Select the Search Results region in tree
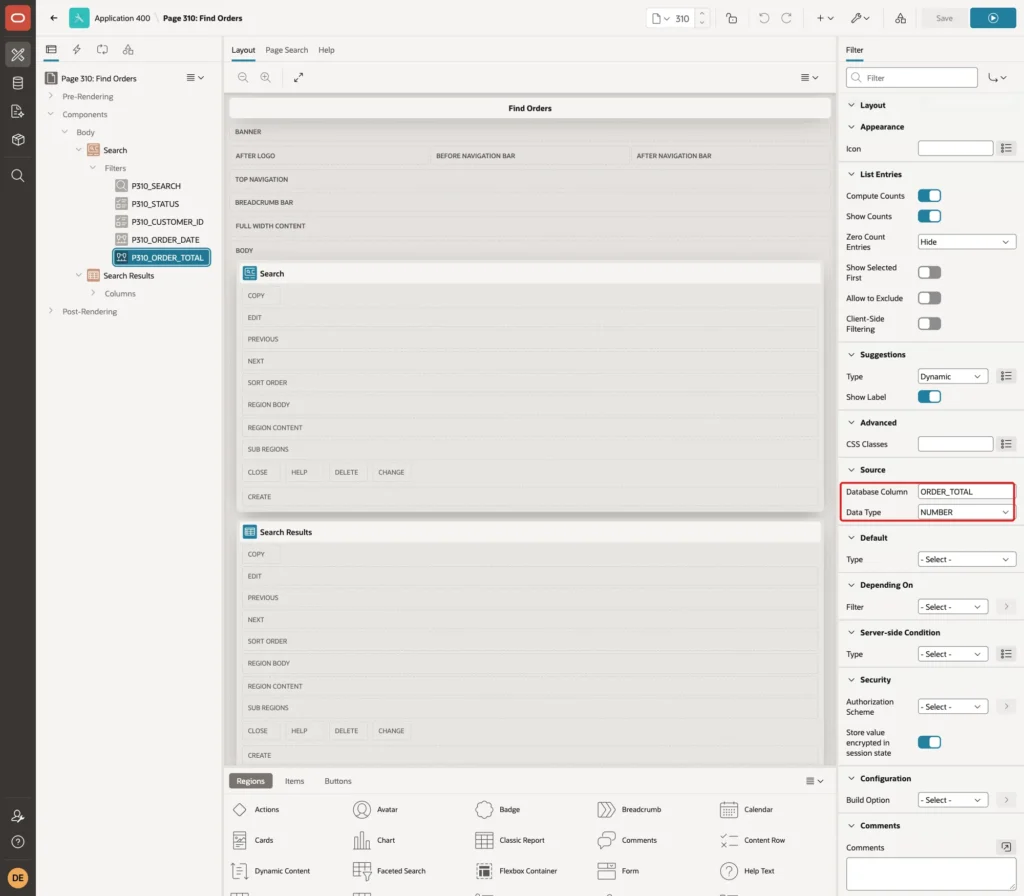Screen dimensions: 1024x896 pyautogui.click(x=129, y=276)
